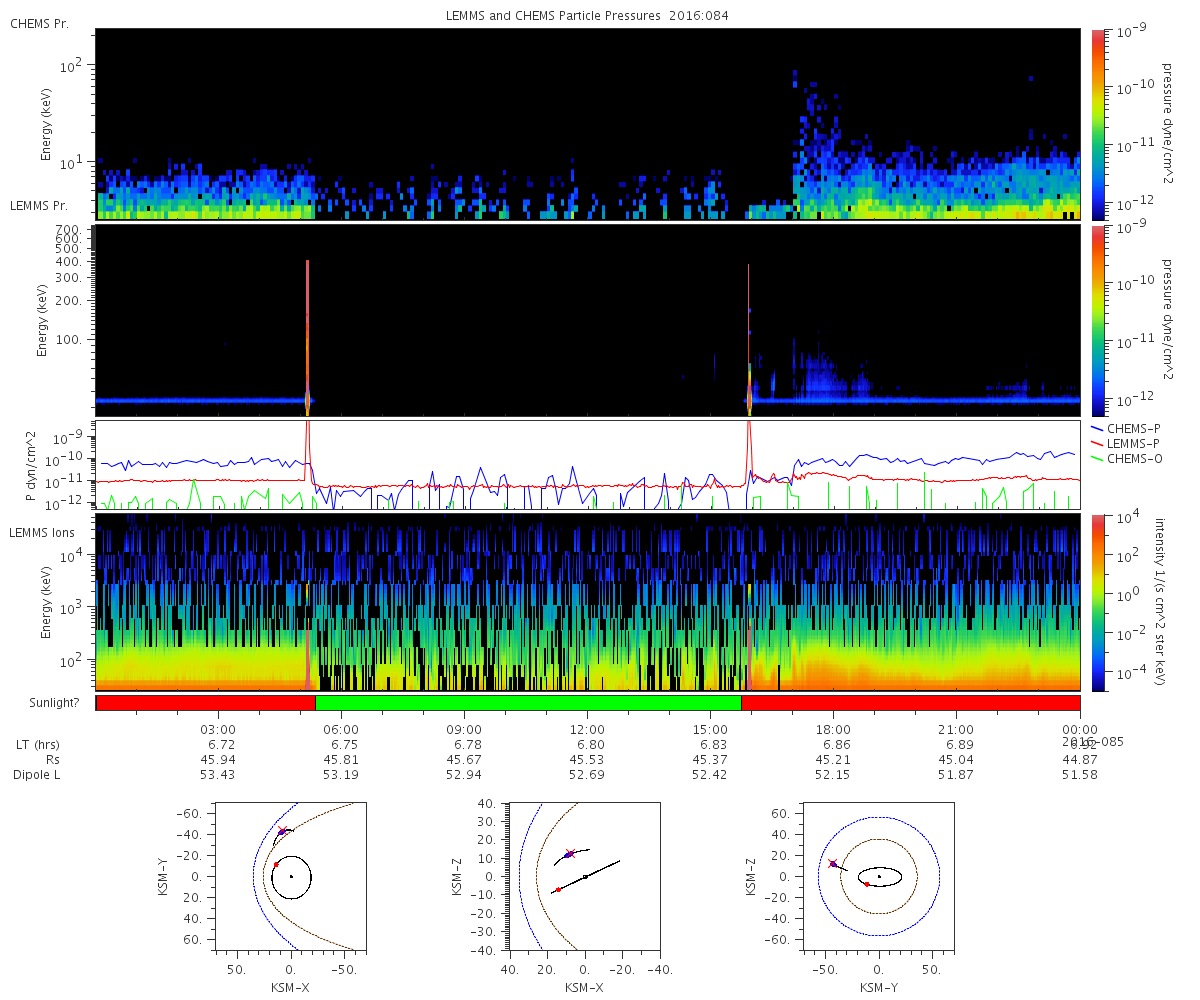The image size is (1200, 1000).
Task: Click the Dipole L value 52.69
Action: click(587, 775)
